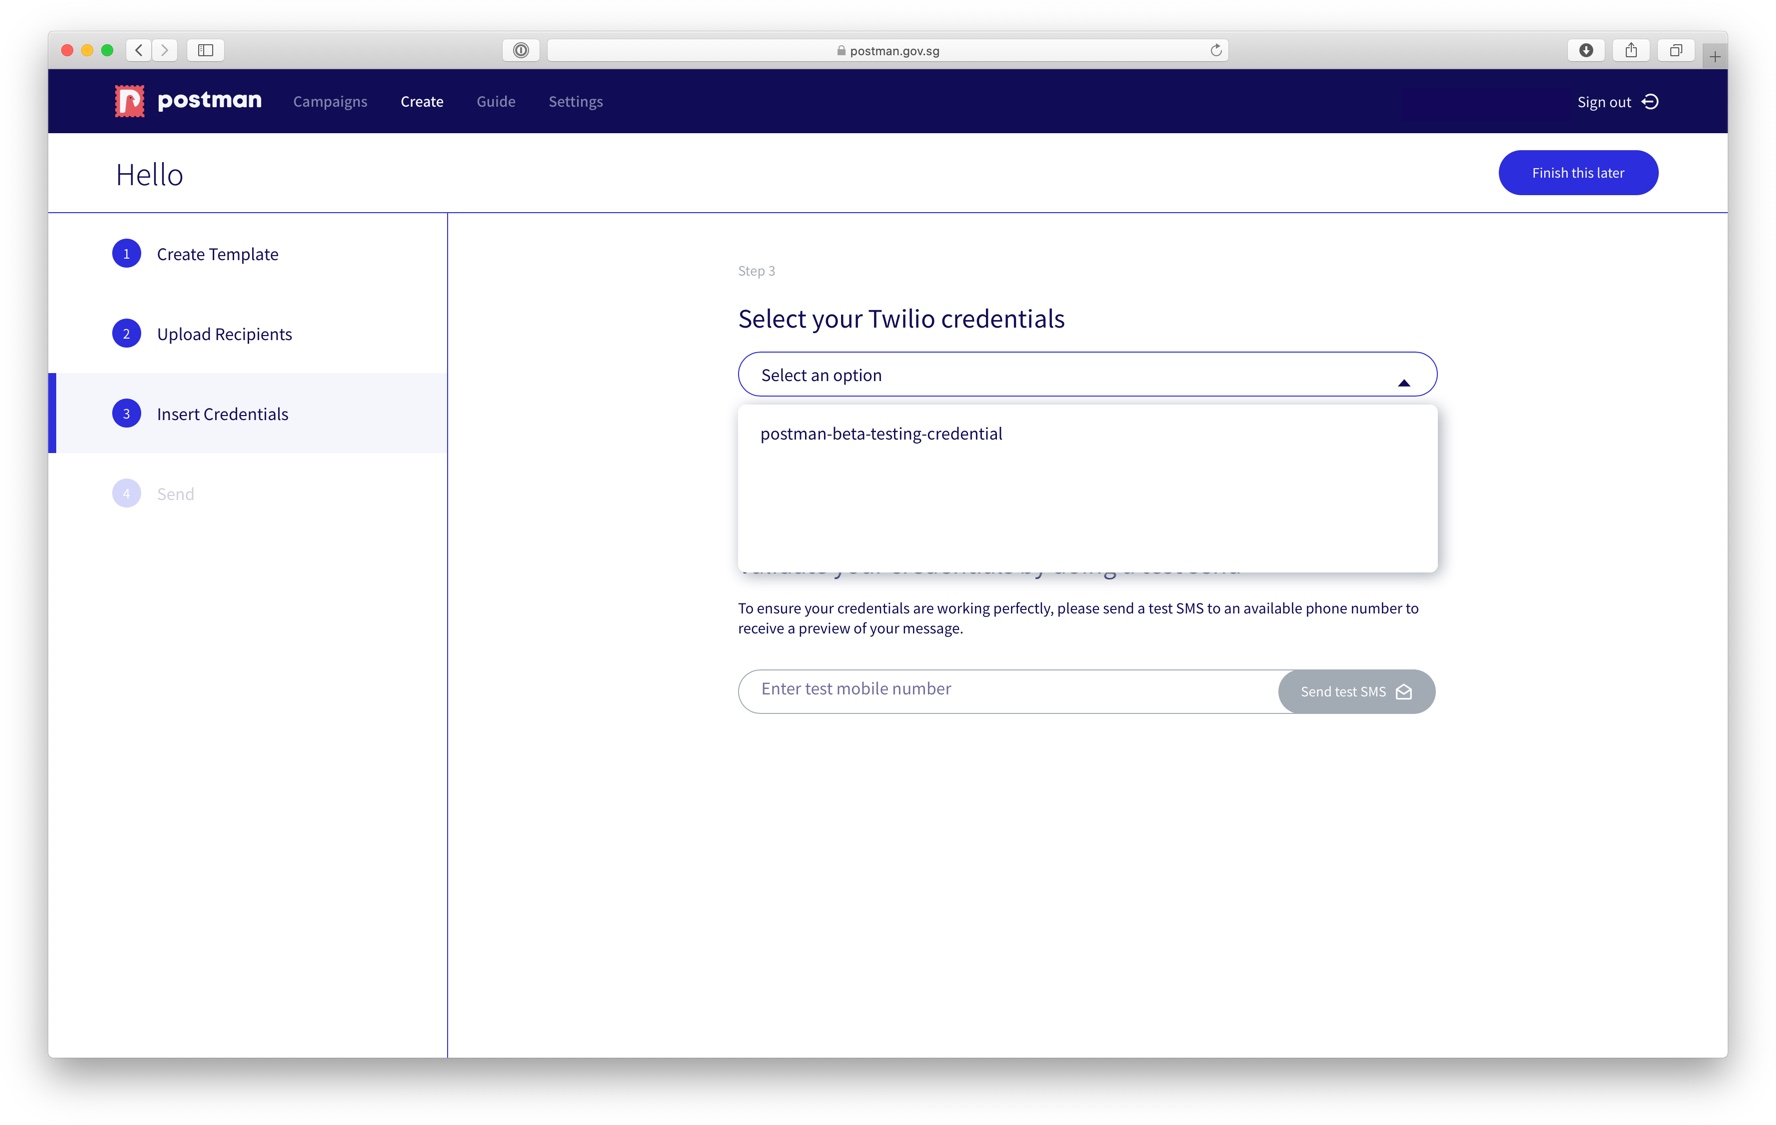Open the Share menu
Image resolution: width=1776 pixels, height=1125 pixels.
pyautogui.click(x=1631, y=50)
